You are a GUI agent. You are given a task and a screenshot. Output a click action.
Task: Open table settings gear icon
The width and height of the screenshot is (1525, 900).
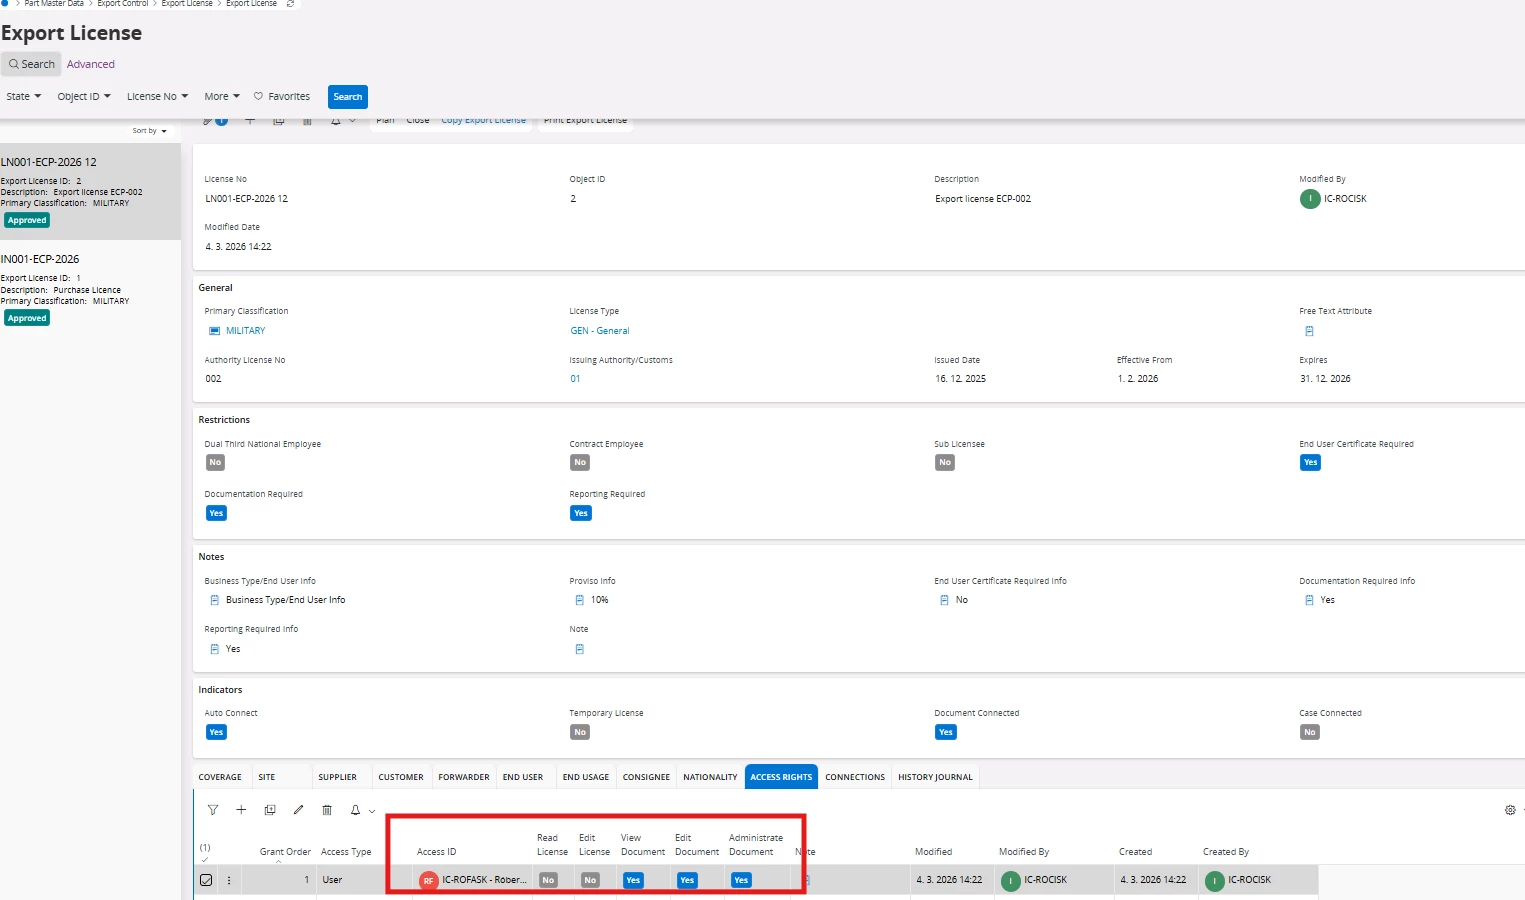coord(1510,810)
